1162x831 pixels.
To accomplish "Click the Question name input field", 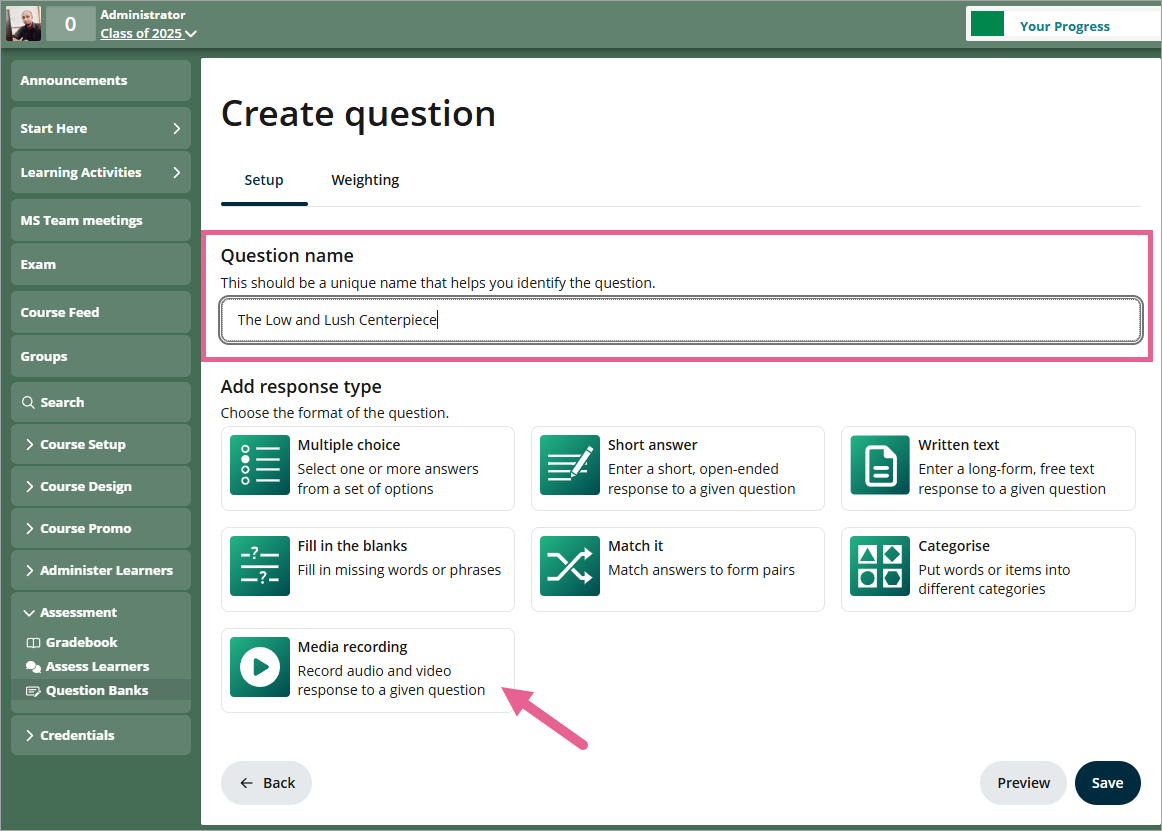I will click(681, 320).
